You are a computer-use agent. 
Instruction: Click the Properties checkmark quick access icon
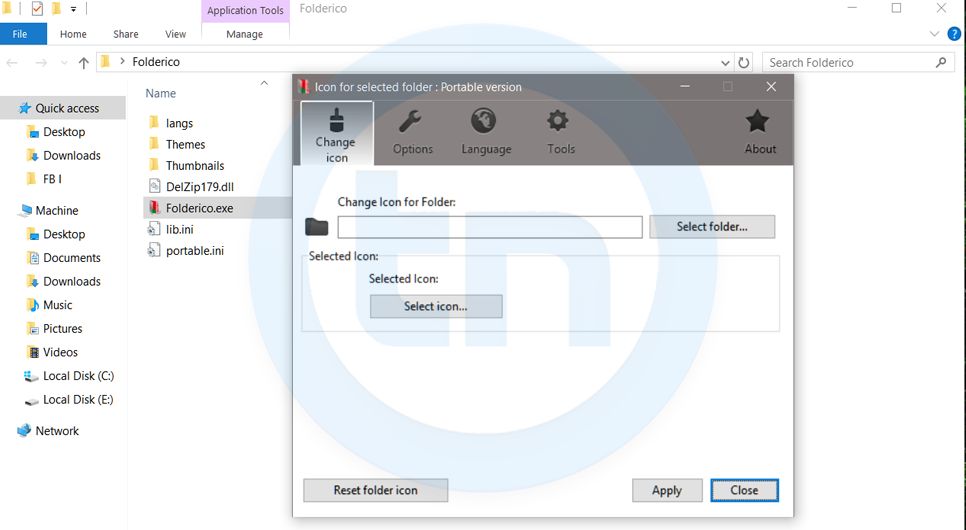(x=37, y=9)
